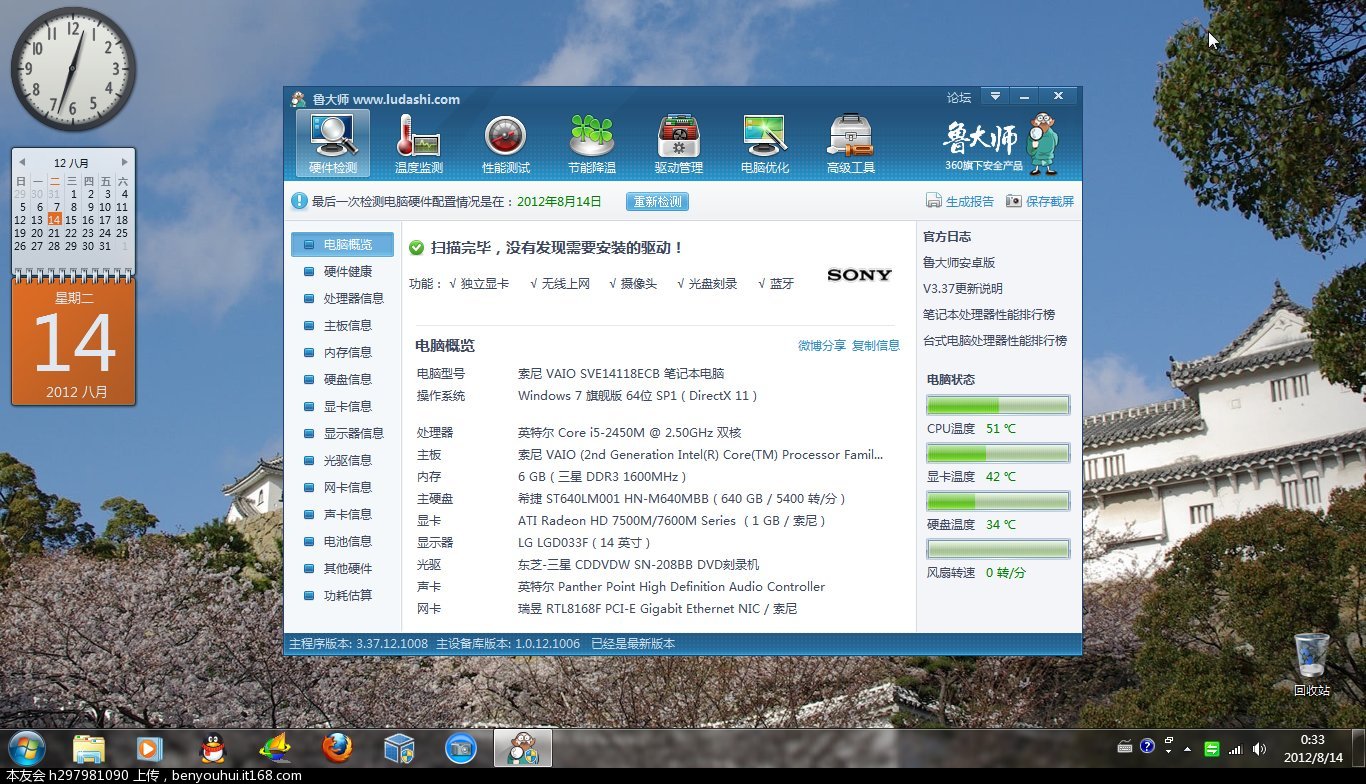Click the analog clock gadget
This screenshot has height=784, width=1366.
pyautogui.click(x=73, y=69)
